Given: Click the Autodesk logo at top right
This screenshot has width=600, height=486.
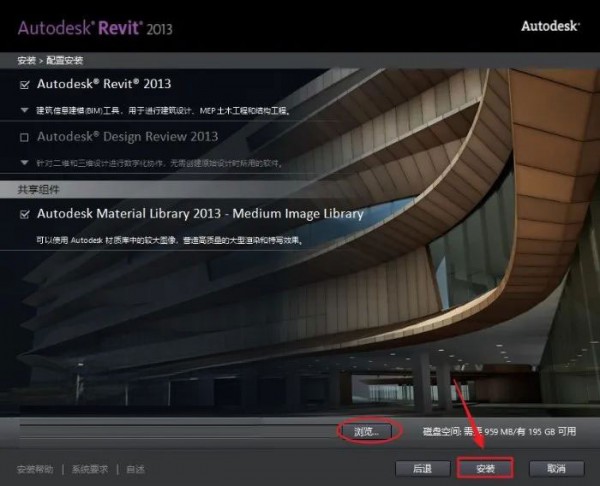Looking at the screenshot, I should (550, 26).
